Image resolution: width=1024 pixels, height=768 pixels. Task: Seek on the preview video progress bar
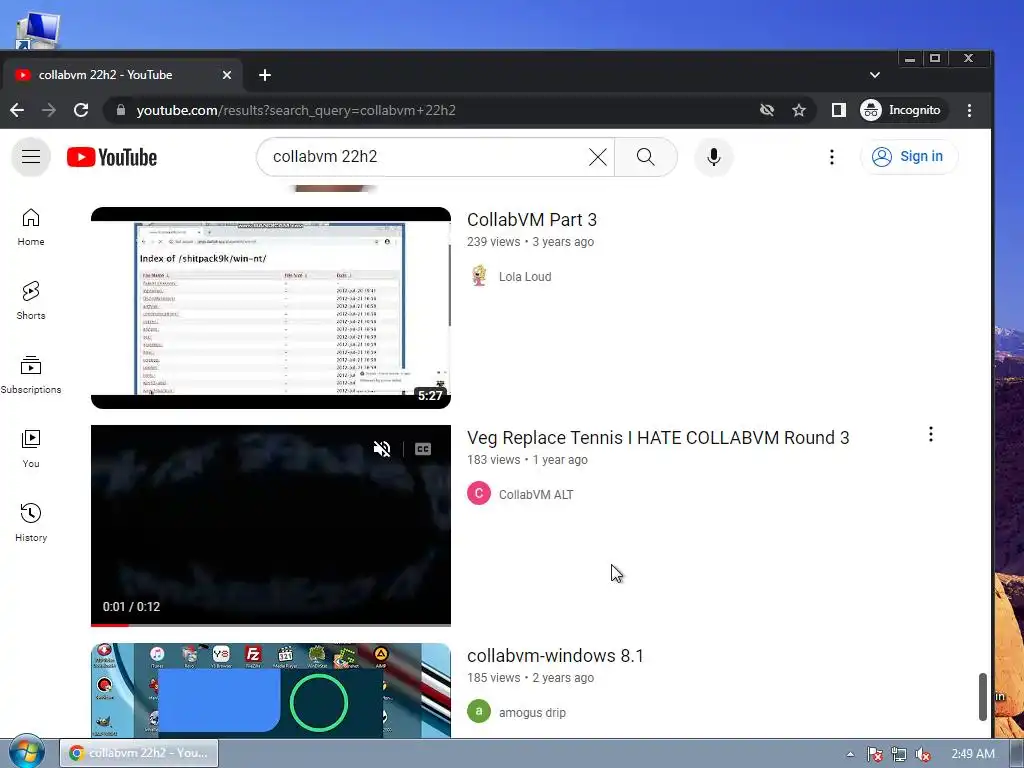tap(270, 624)
